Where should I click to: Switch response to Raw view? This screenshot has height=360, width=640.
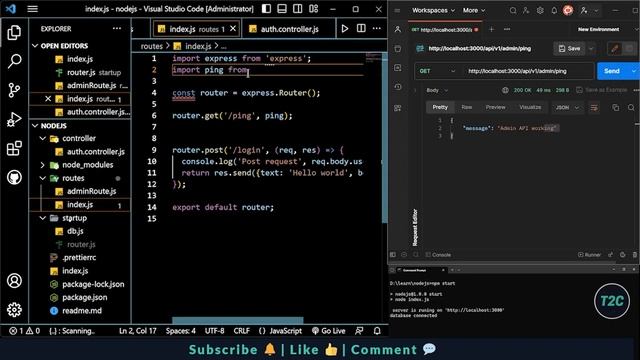coord(467,107)
